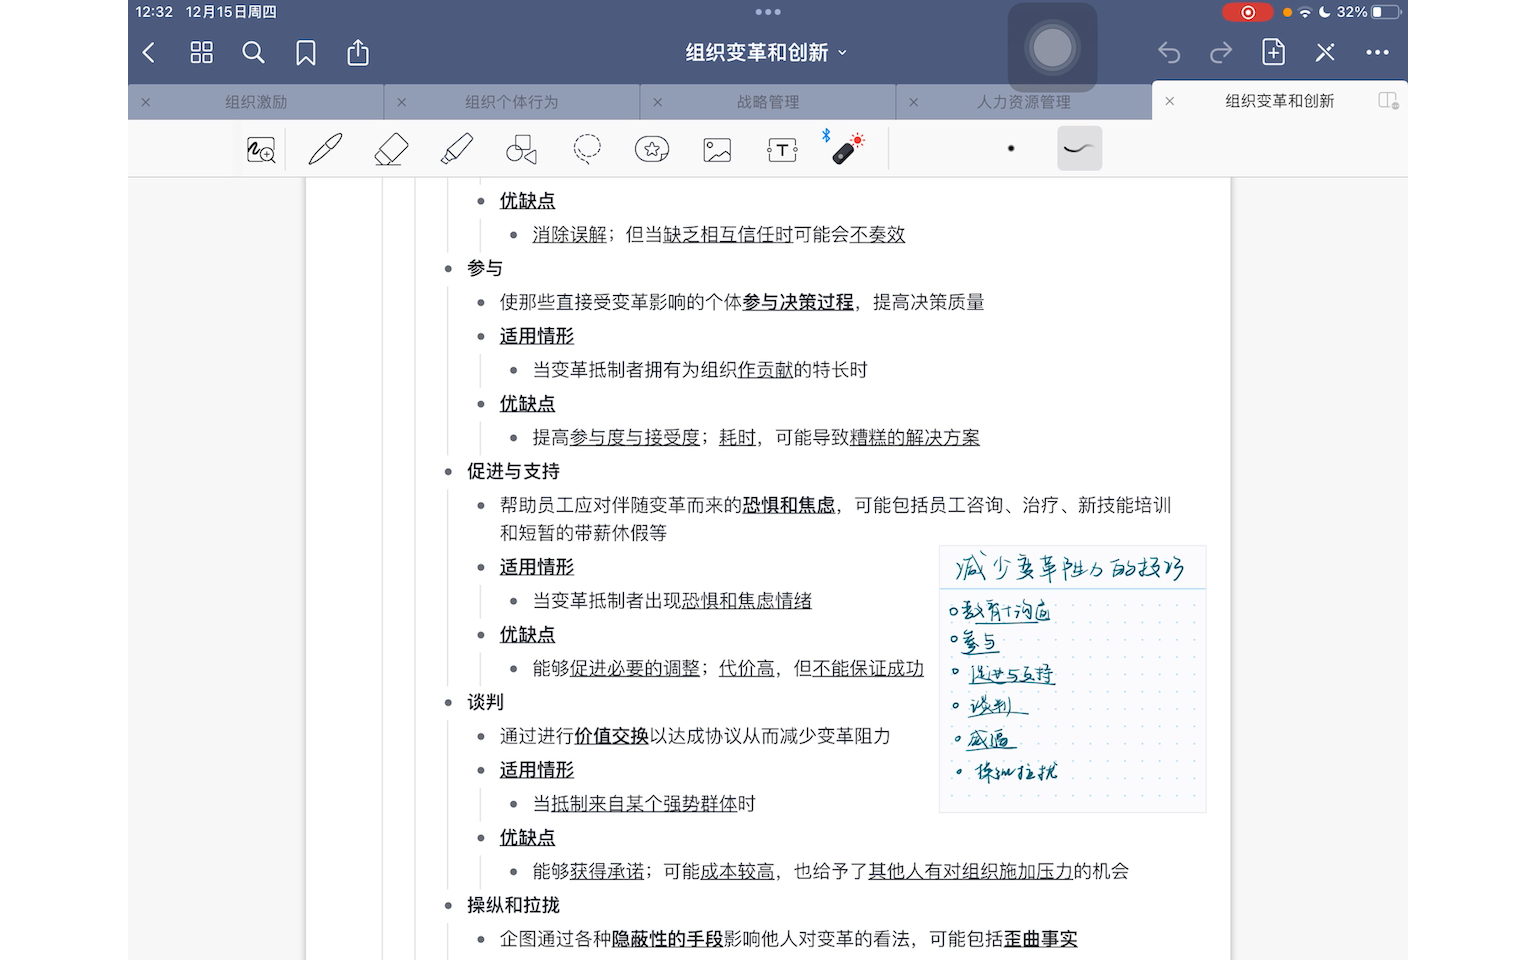Screen dimensions: 1536x960
Task: Select the Laser pointer tool
Action: [847, 148]
